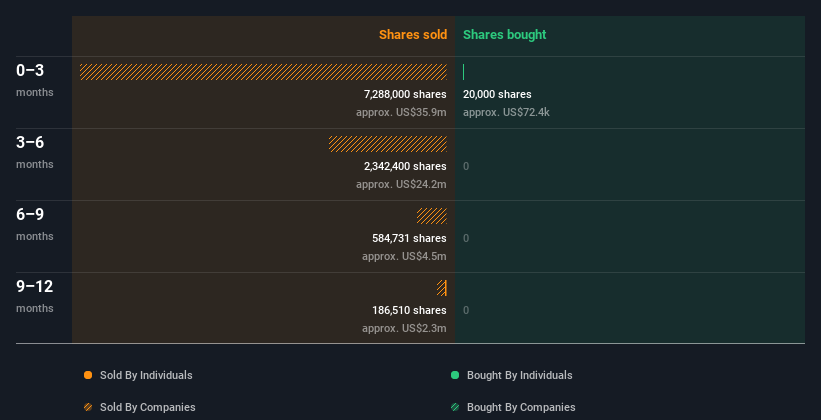The height and width of the screenshot is (420, 821).
Task: Click the 9–12 months hatched sold bar
Action: click(441, 288)
